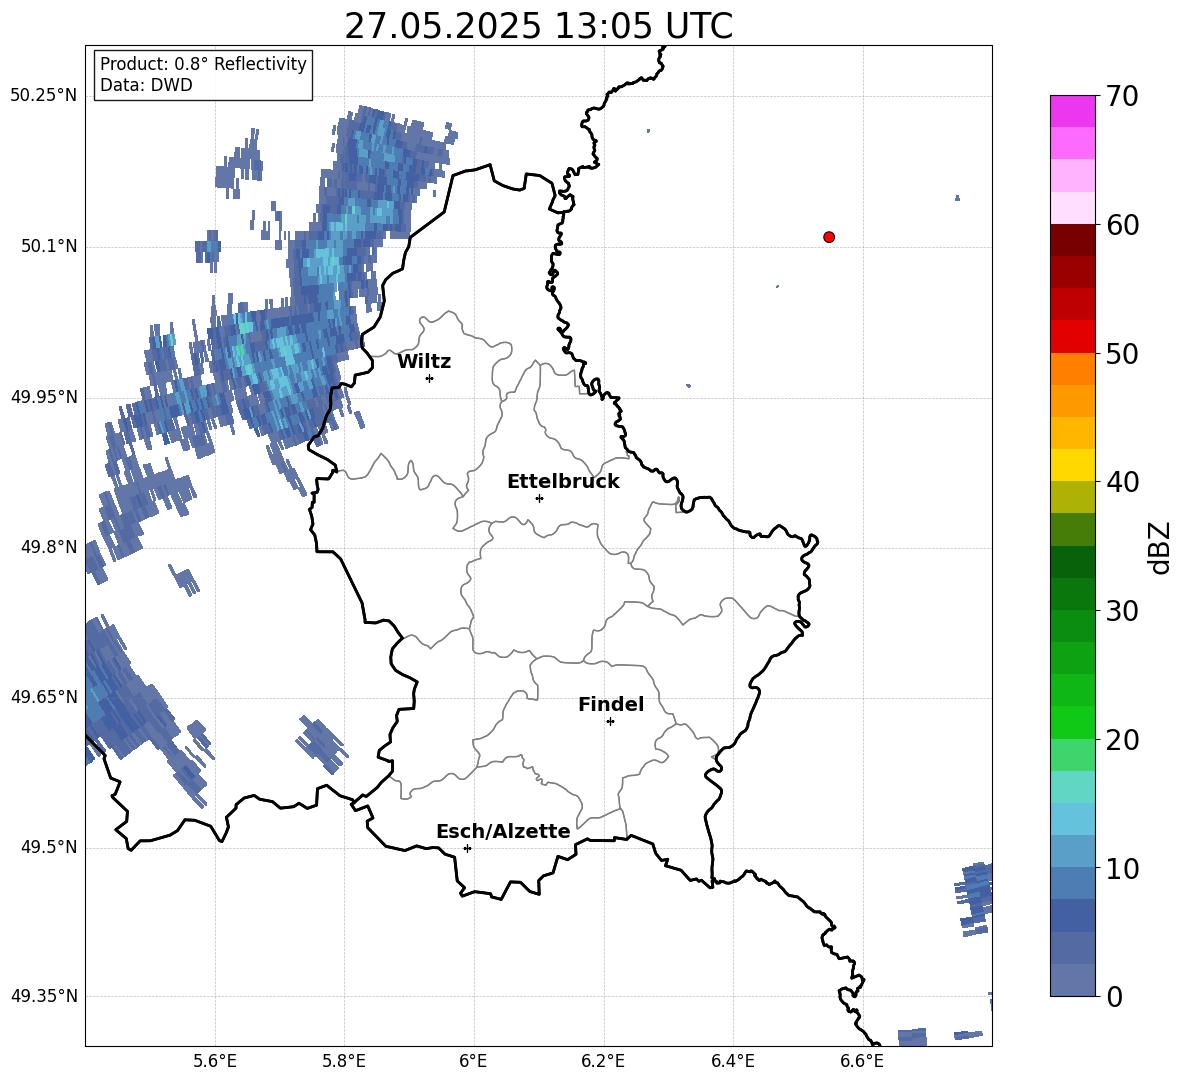
Task: Click the '6.4°E' longitude label
Action: coord(732,1061)
